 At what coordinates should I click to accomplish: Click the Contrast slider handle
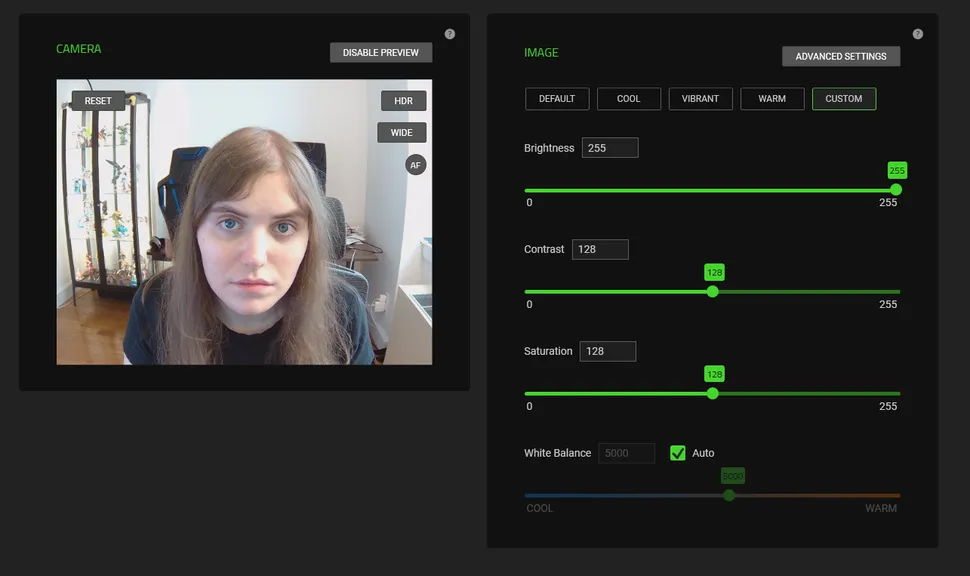713,292
